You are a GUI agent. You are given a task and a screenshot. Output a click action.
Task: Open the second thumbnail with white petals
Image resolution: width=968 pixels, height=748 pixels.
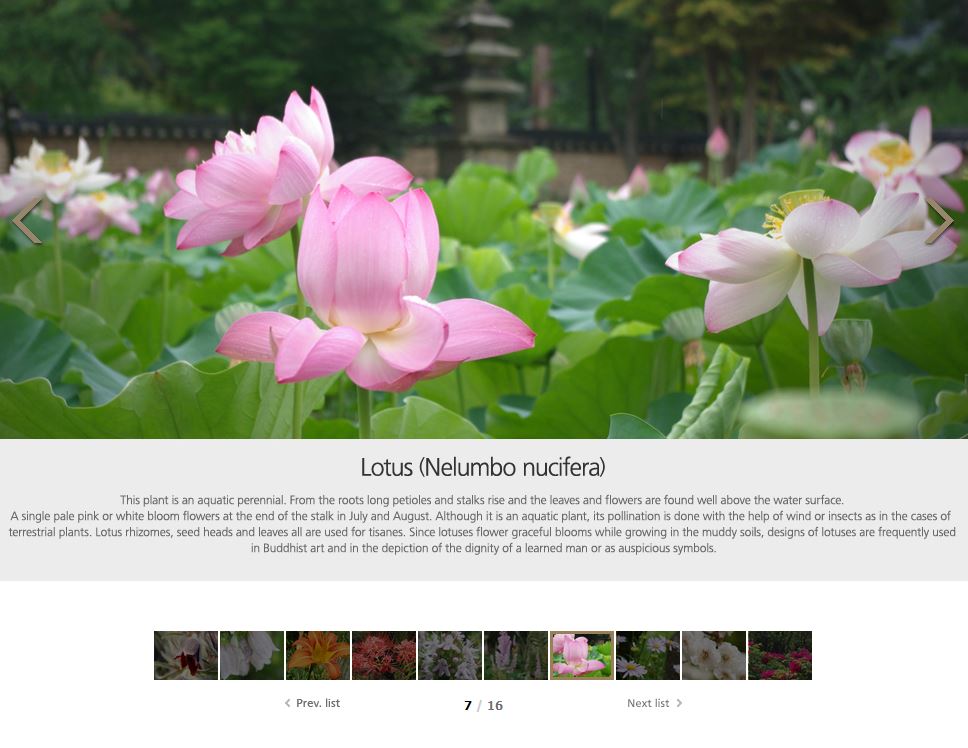(252, 655)
